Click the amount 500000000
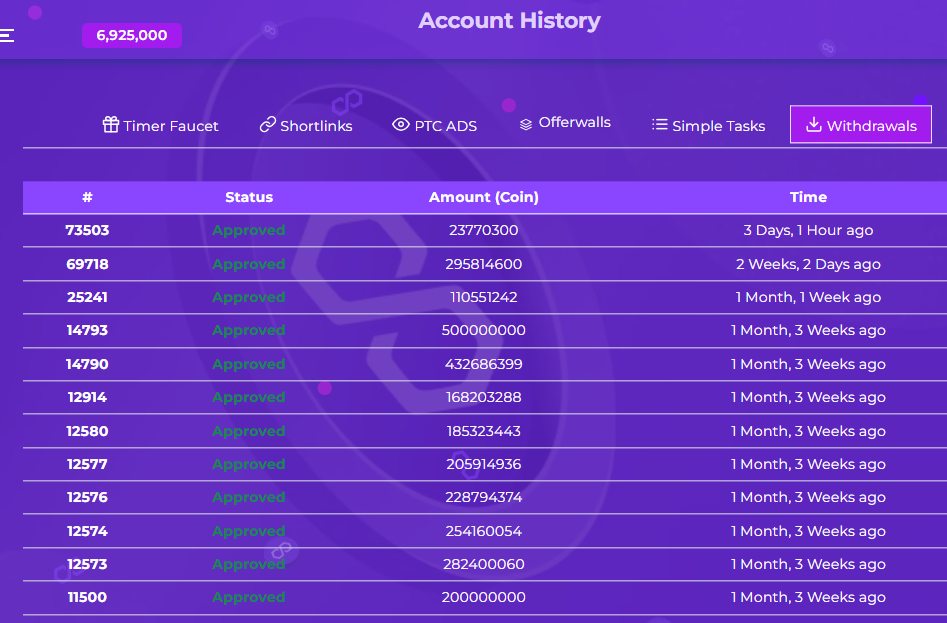 tap(484, 330)
